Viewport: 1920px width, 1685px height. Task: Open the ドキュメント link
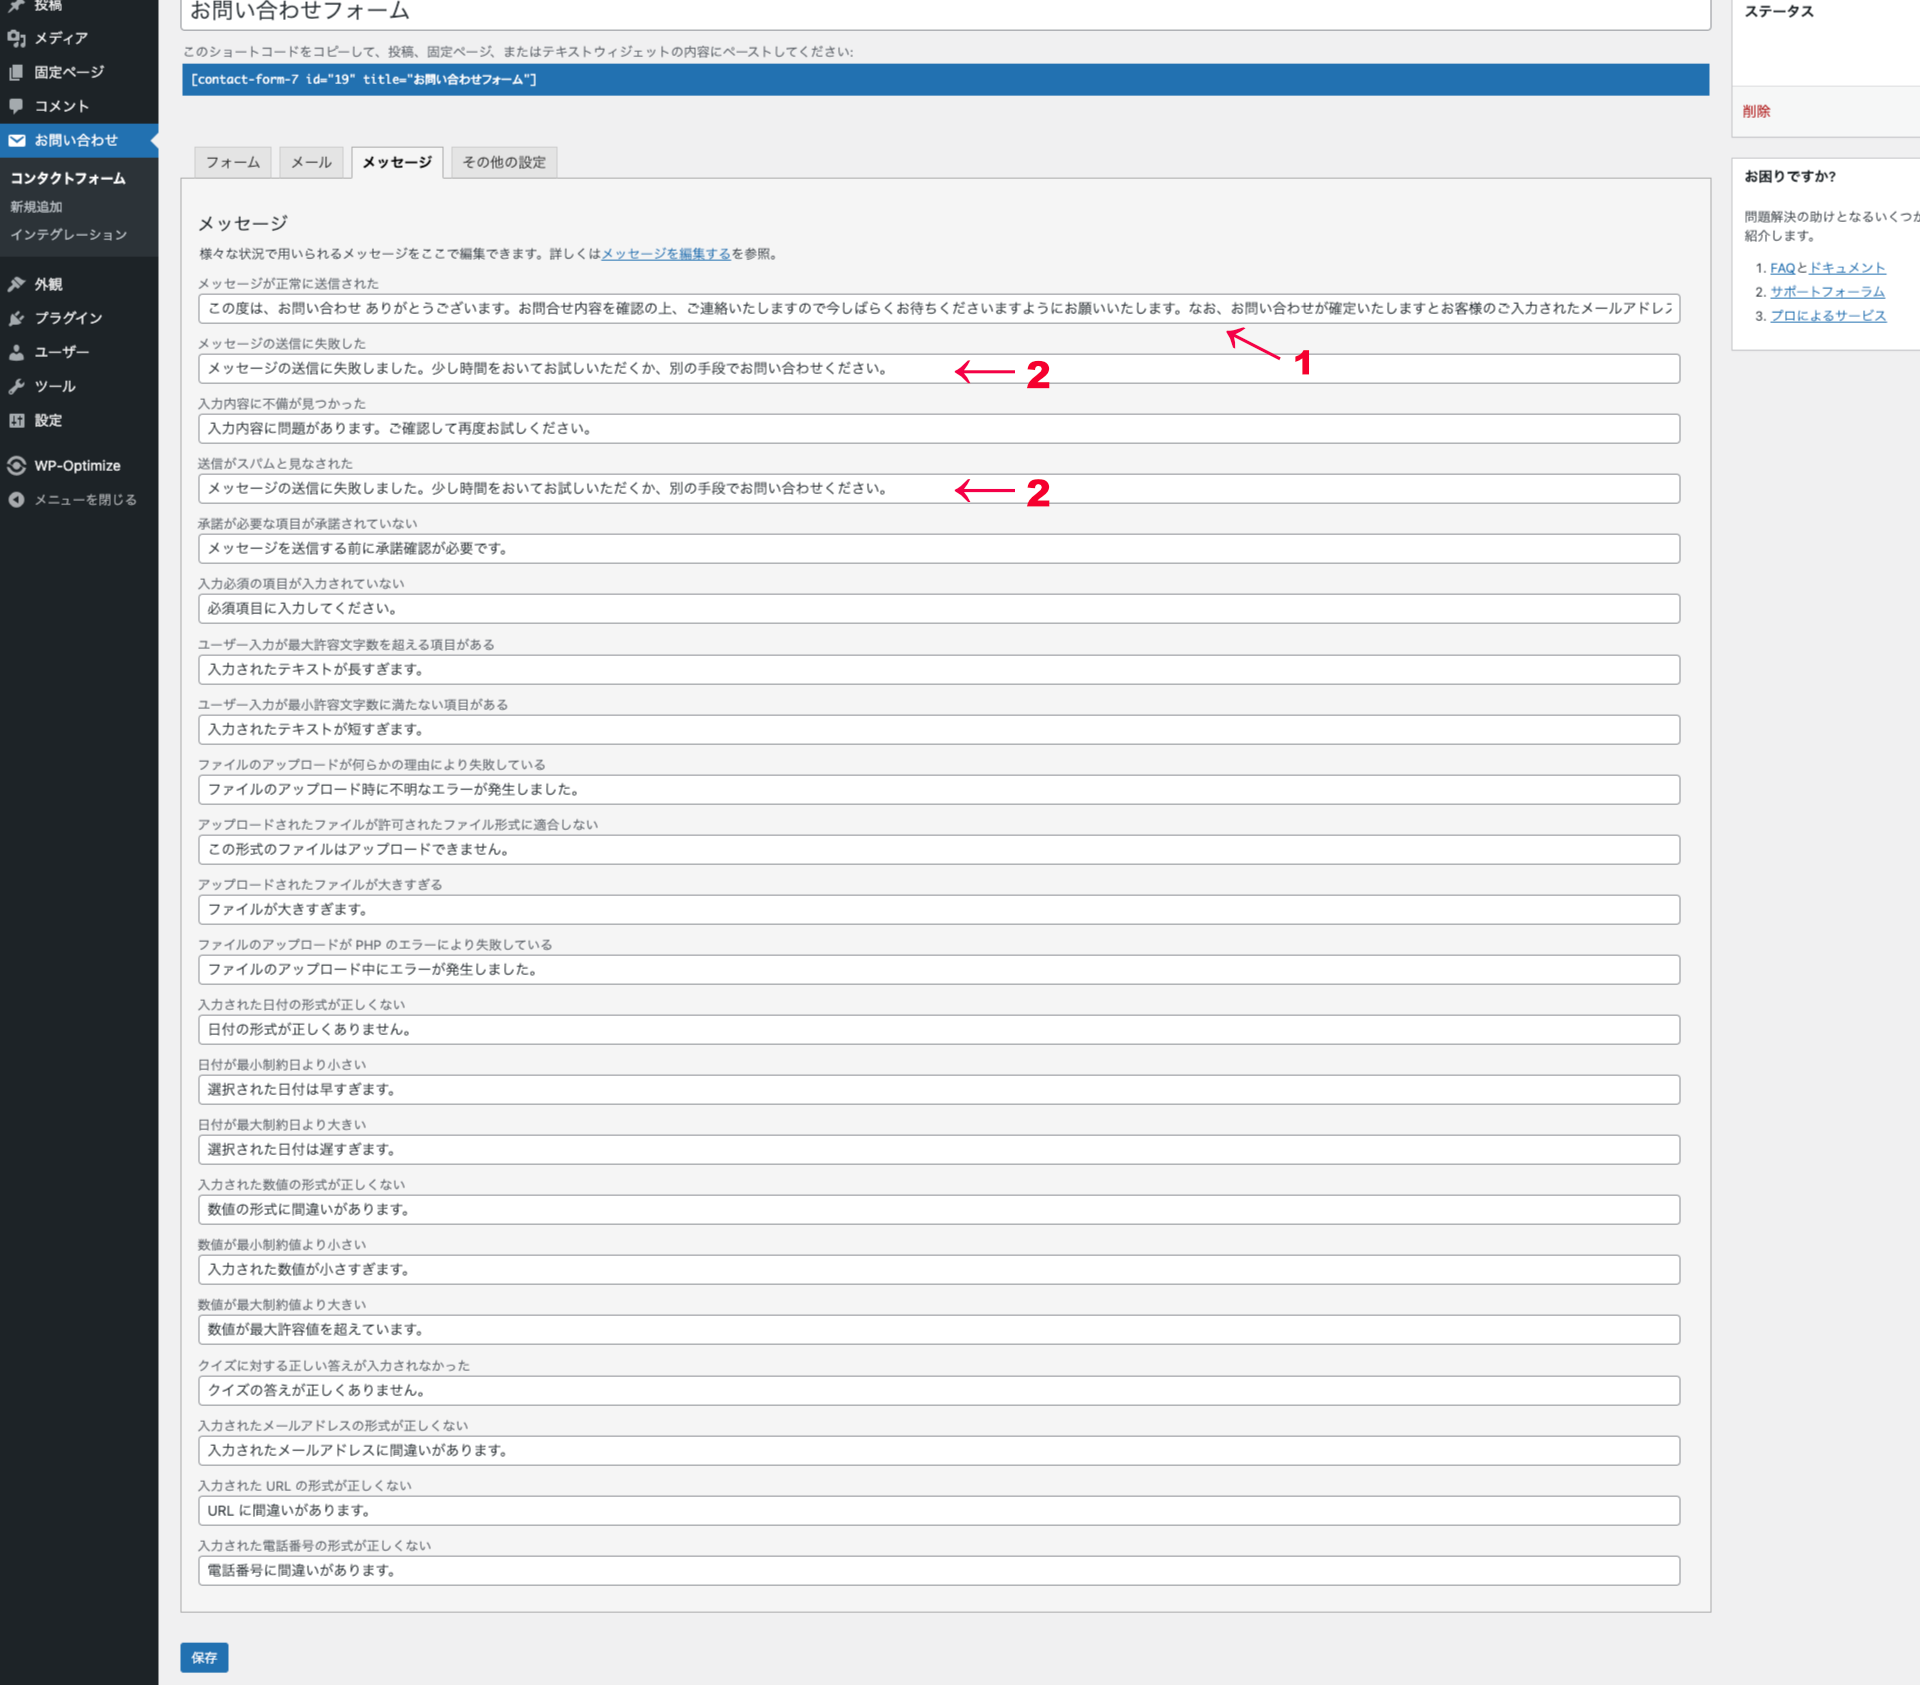click(1847, 268)
